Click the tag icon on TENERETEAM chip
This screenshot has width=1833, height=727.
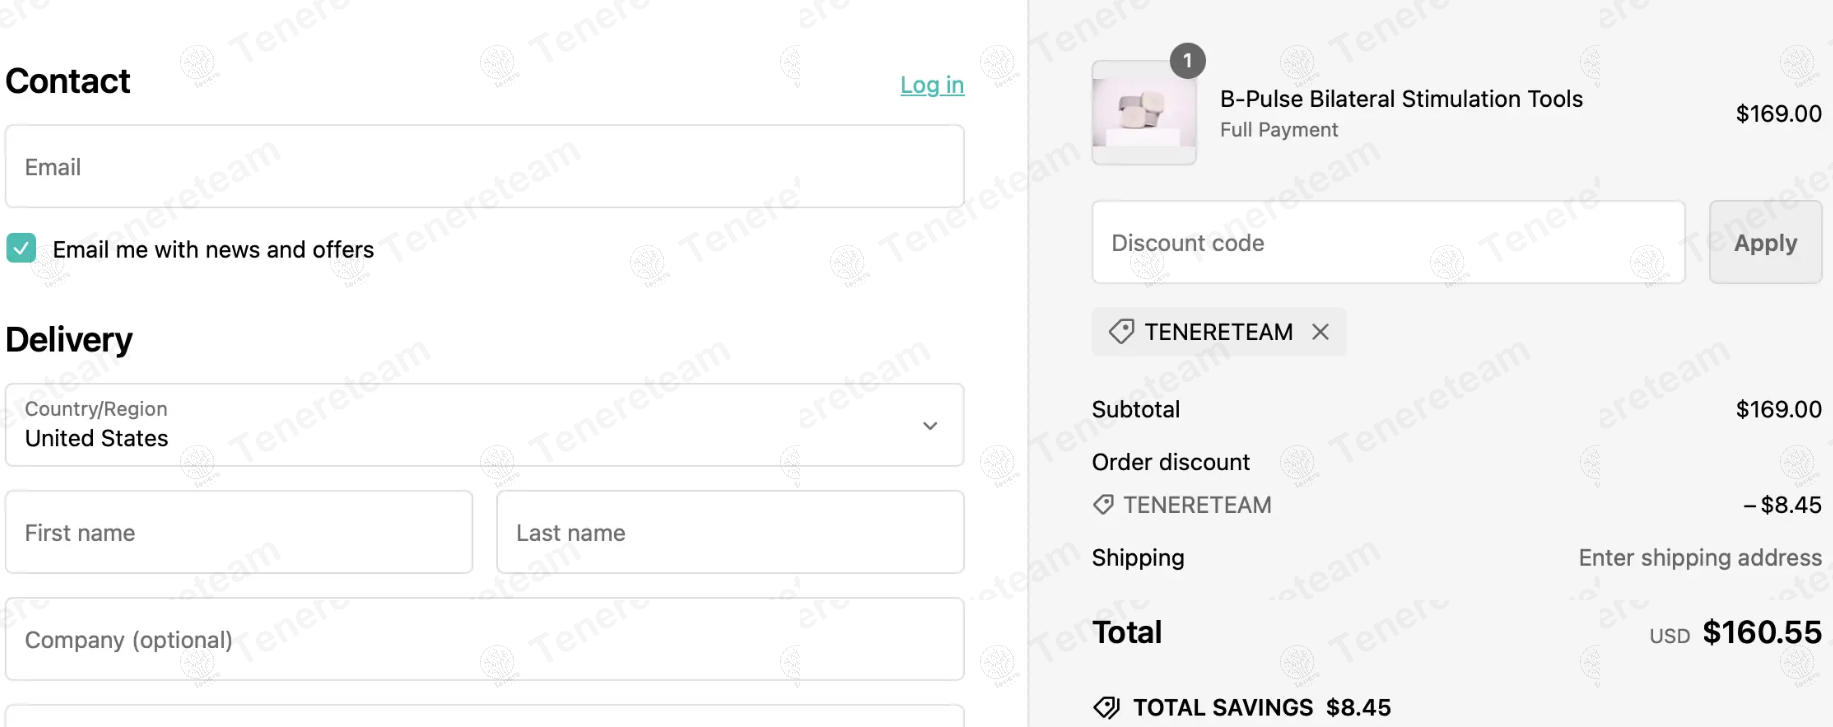[1121, 332]
